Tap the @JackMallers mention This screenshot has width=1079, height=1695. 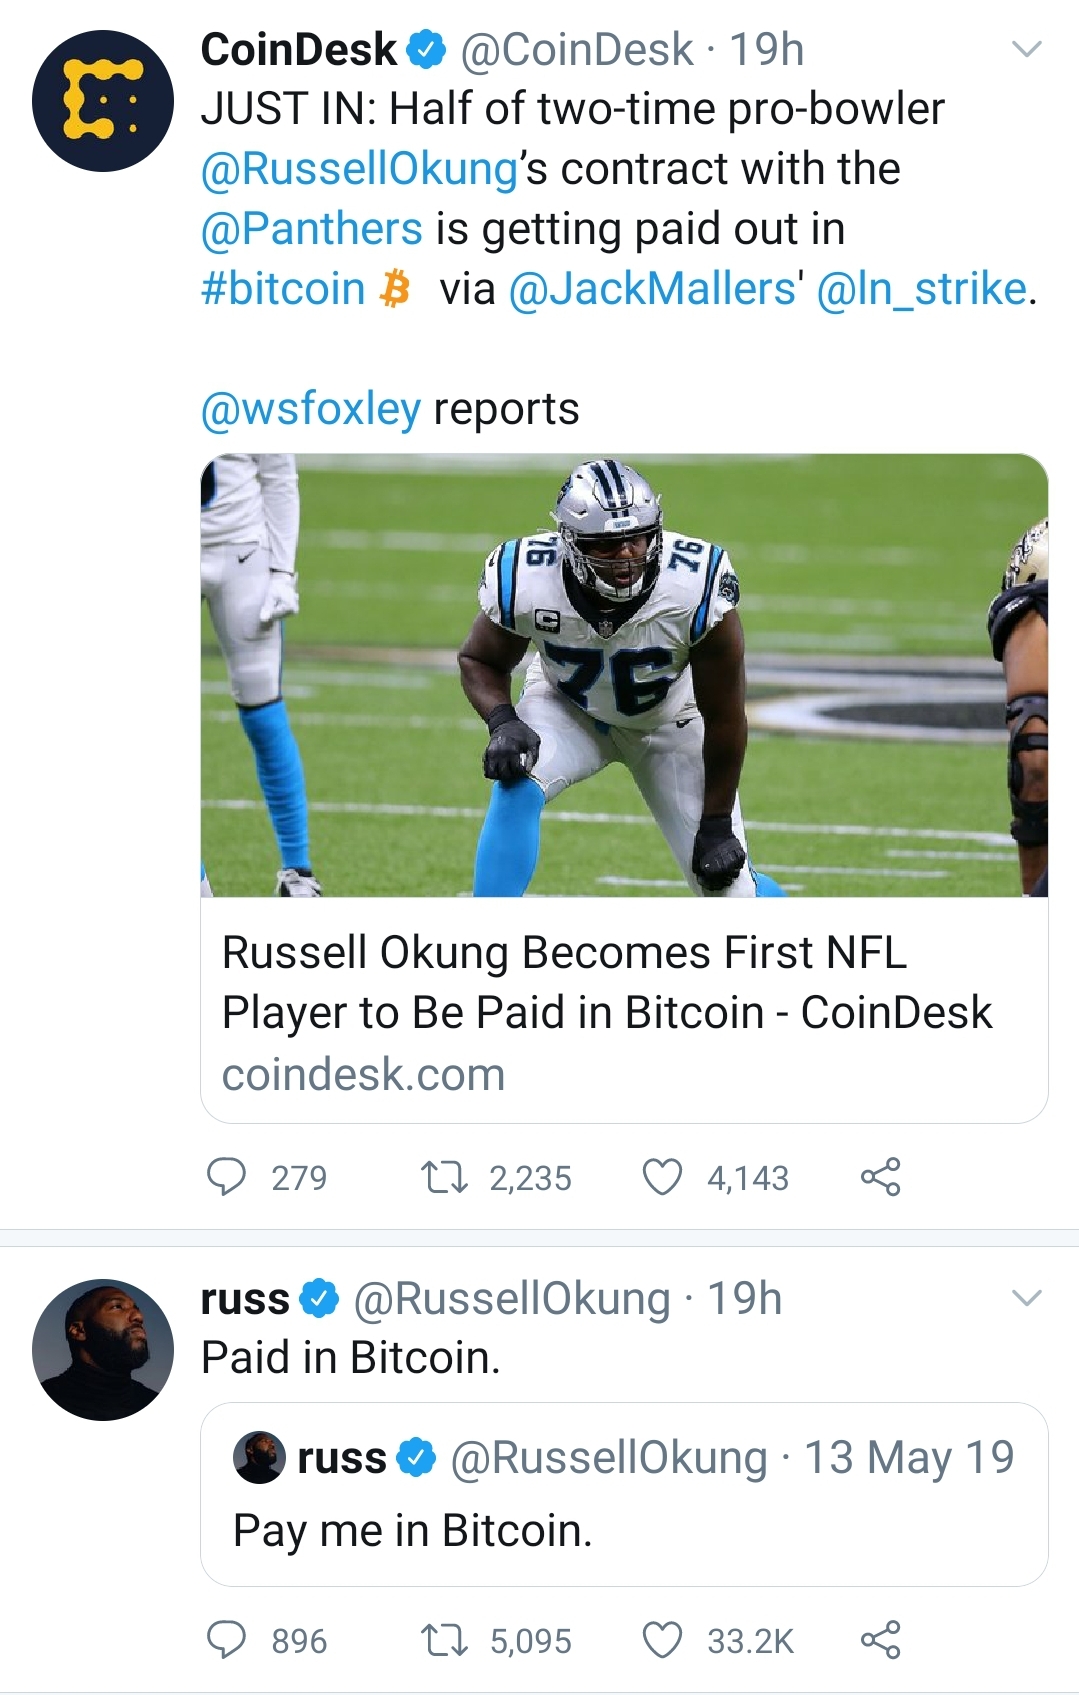coord(652,289)
